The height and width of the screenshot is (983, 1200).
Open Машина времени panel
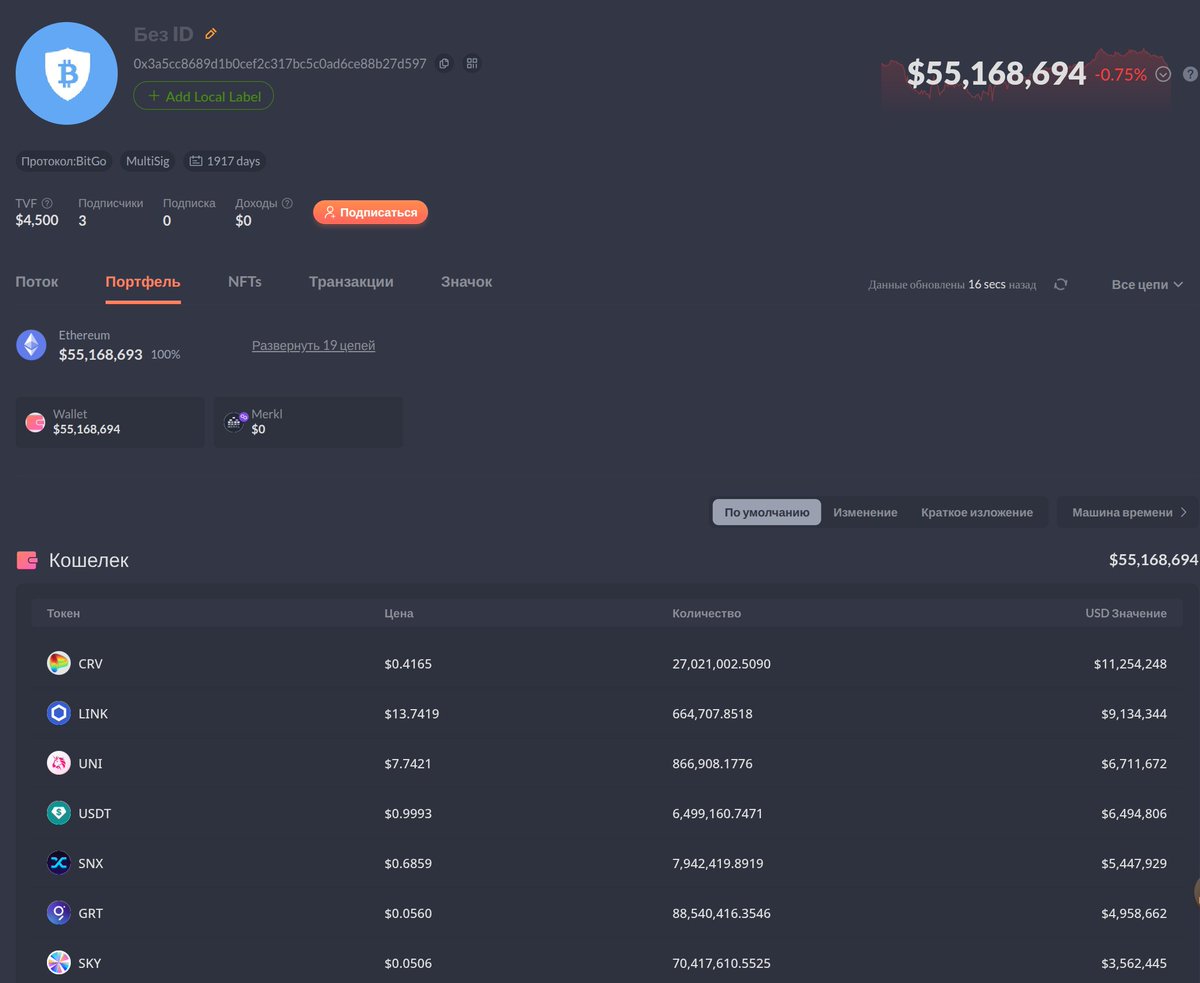point(1129,512)
